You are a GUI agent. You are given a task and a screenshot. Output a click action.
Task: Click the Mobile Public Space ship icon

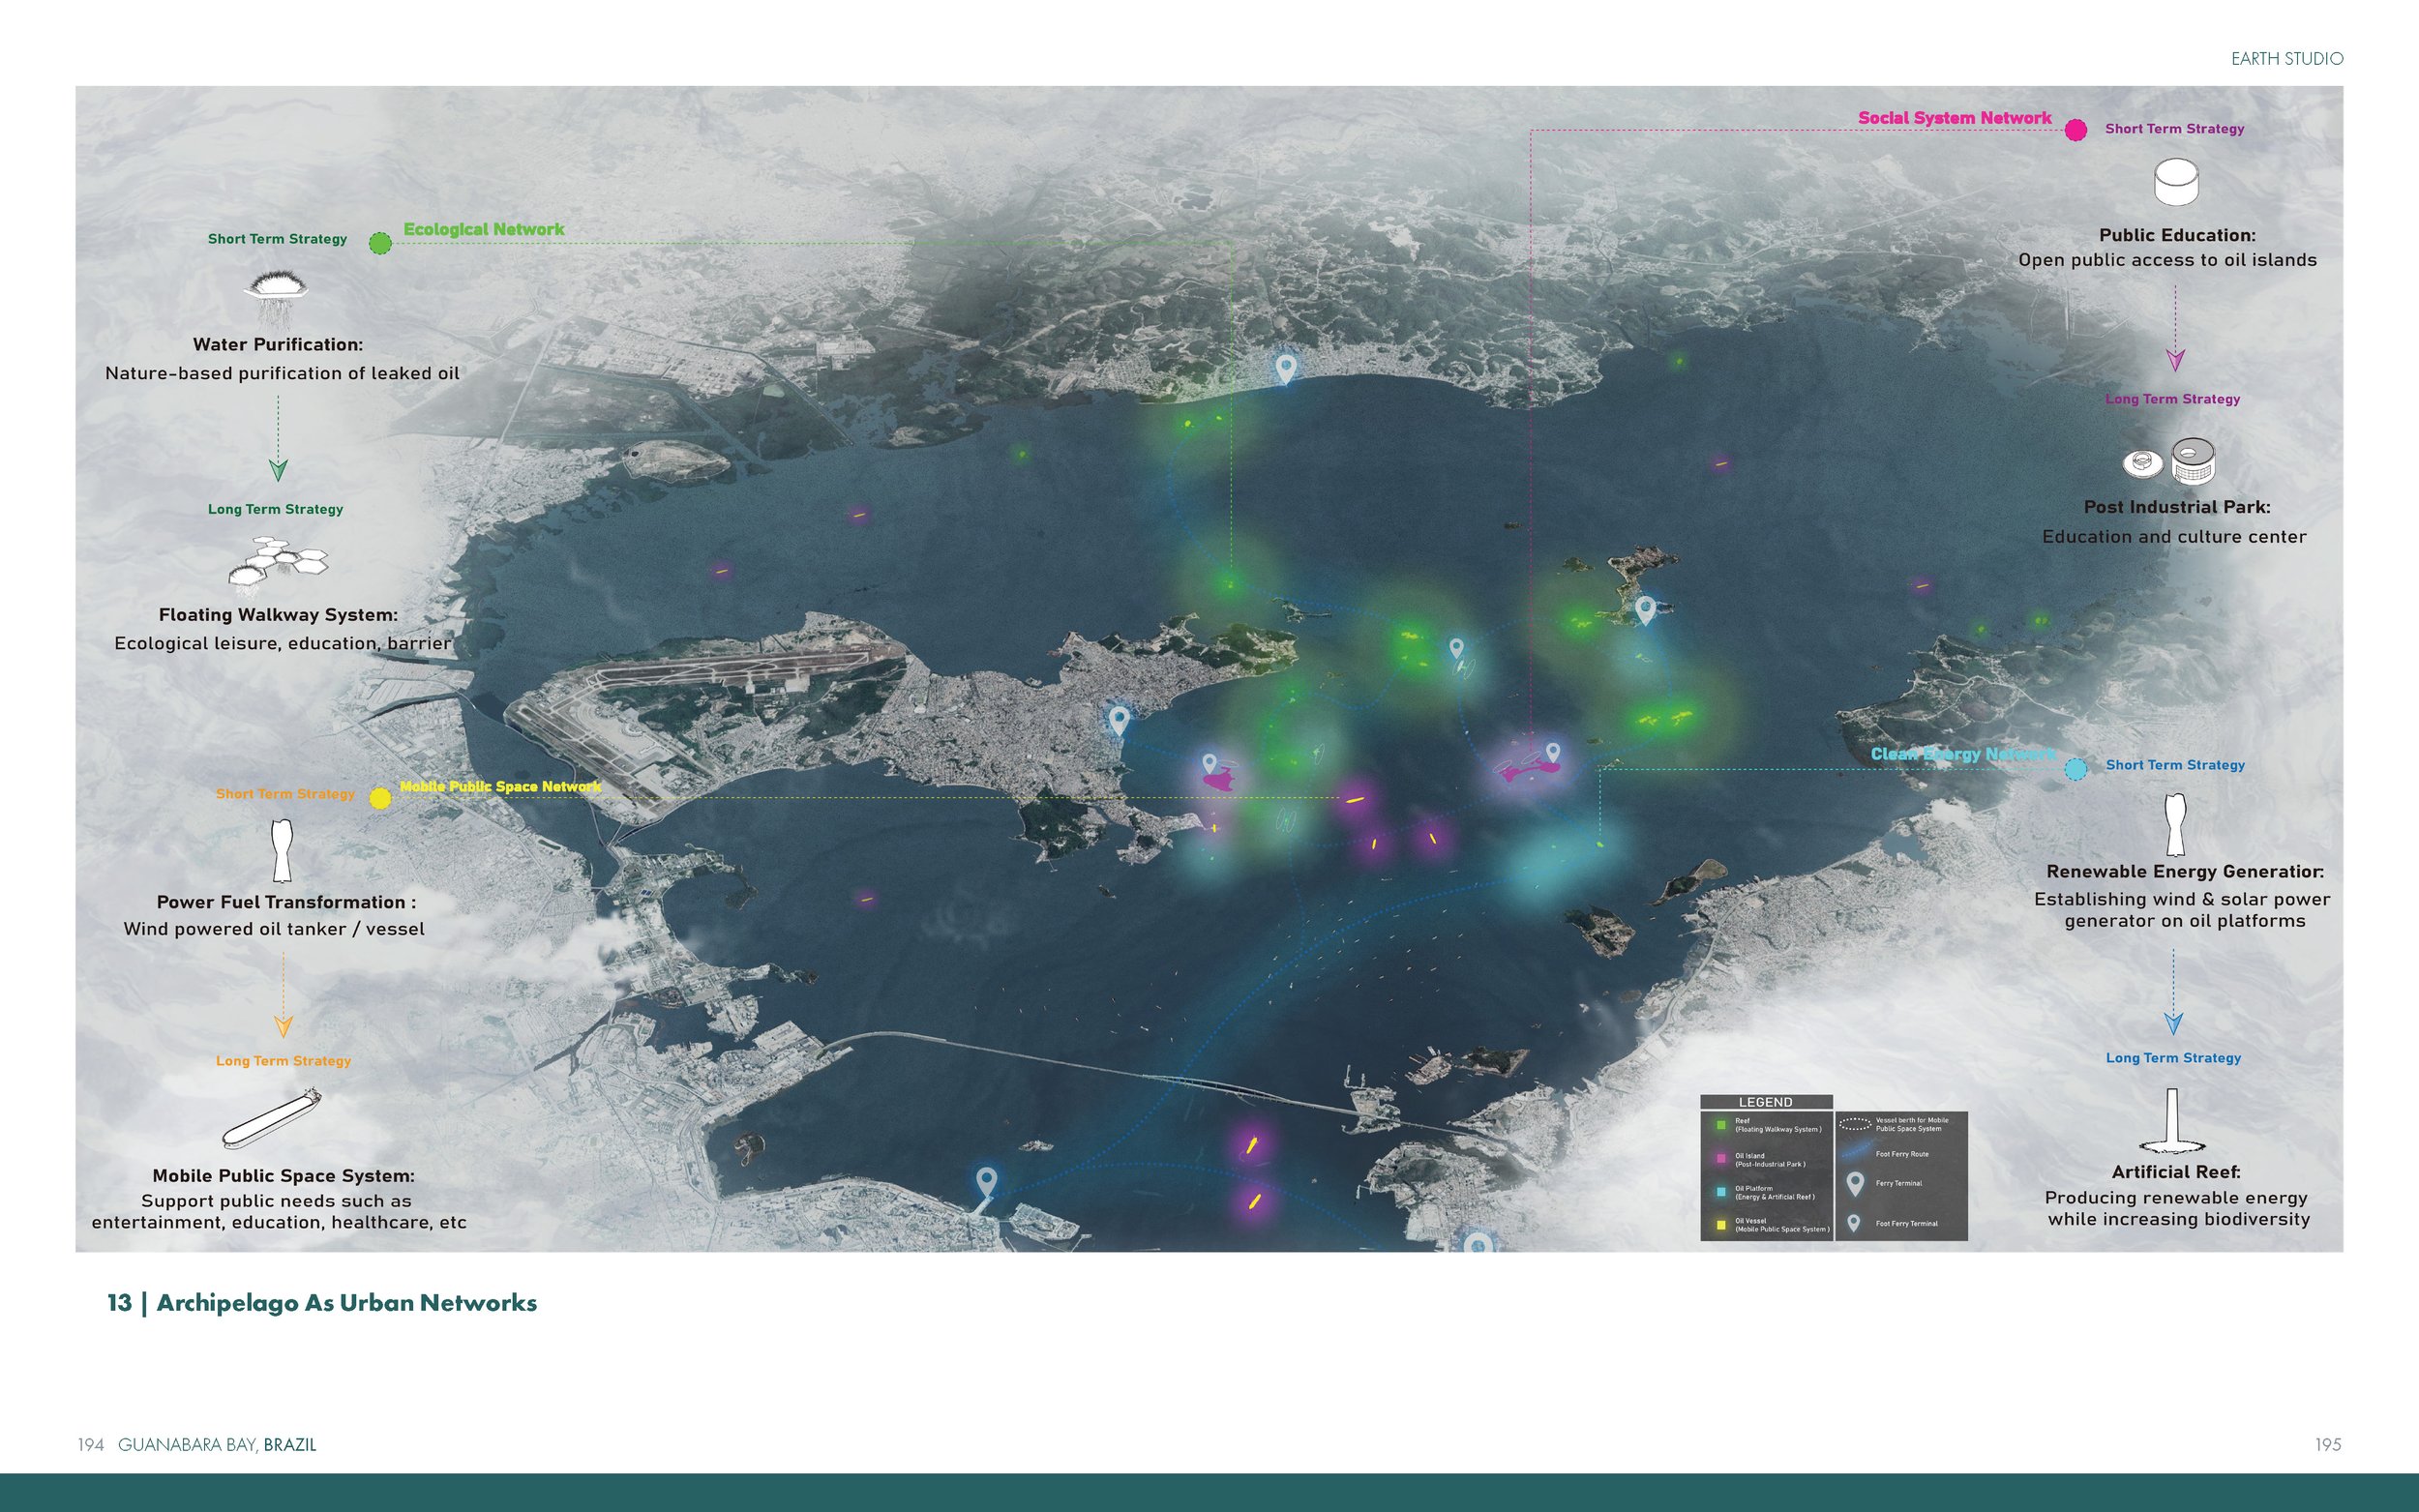click(272, 1118)
